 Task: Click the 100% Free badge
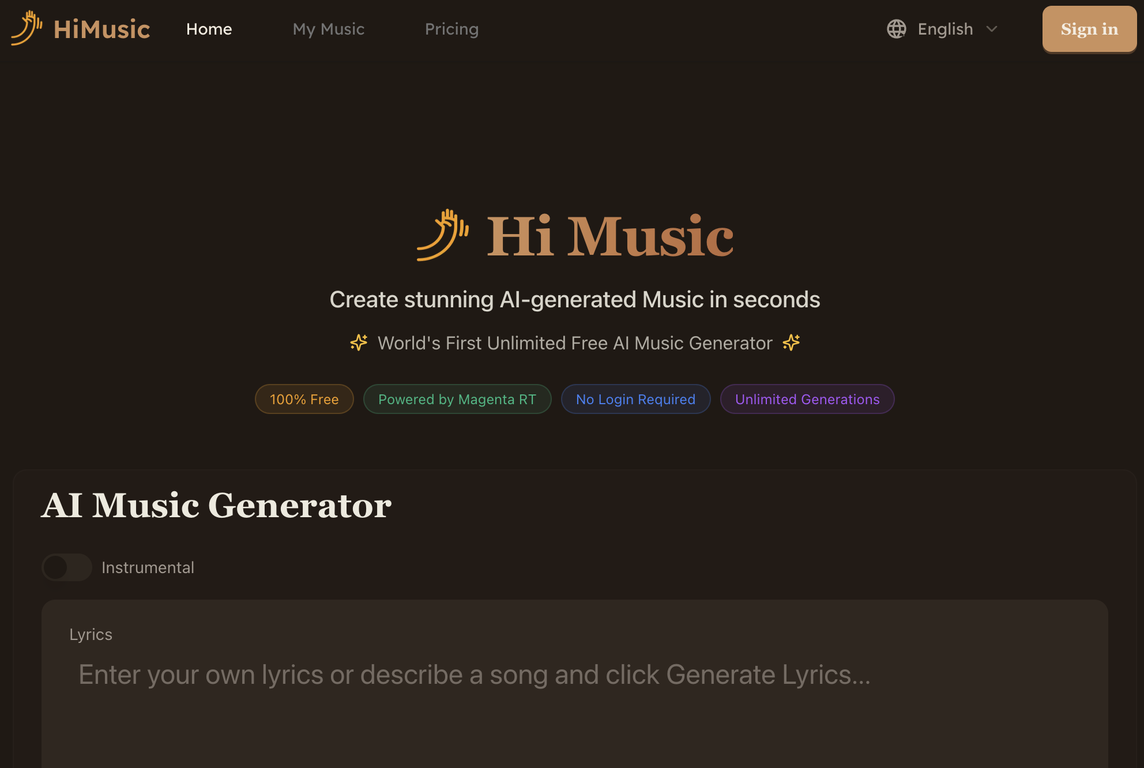[304, 399]
